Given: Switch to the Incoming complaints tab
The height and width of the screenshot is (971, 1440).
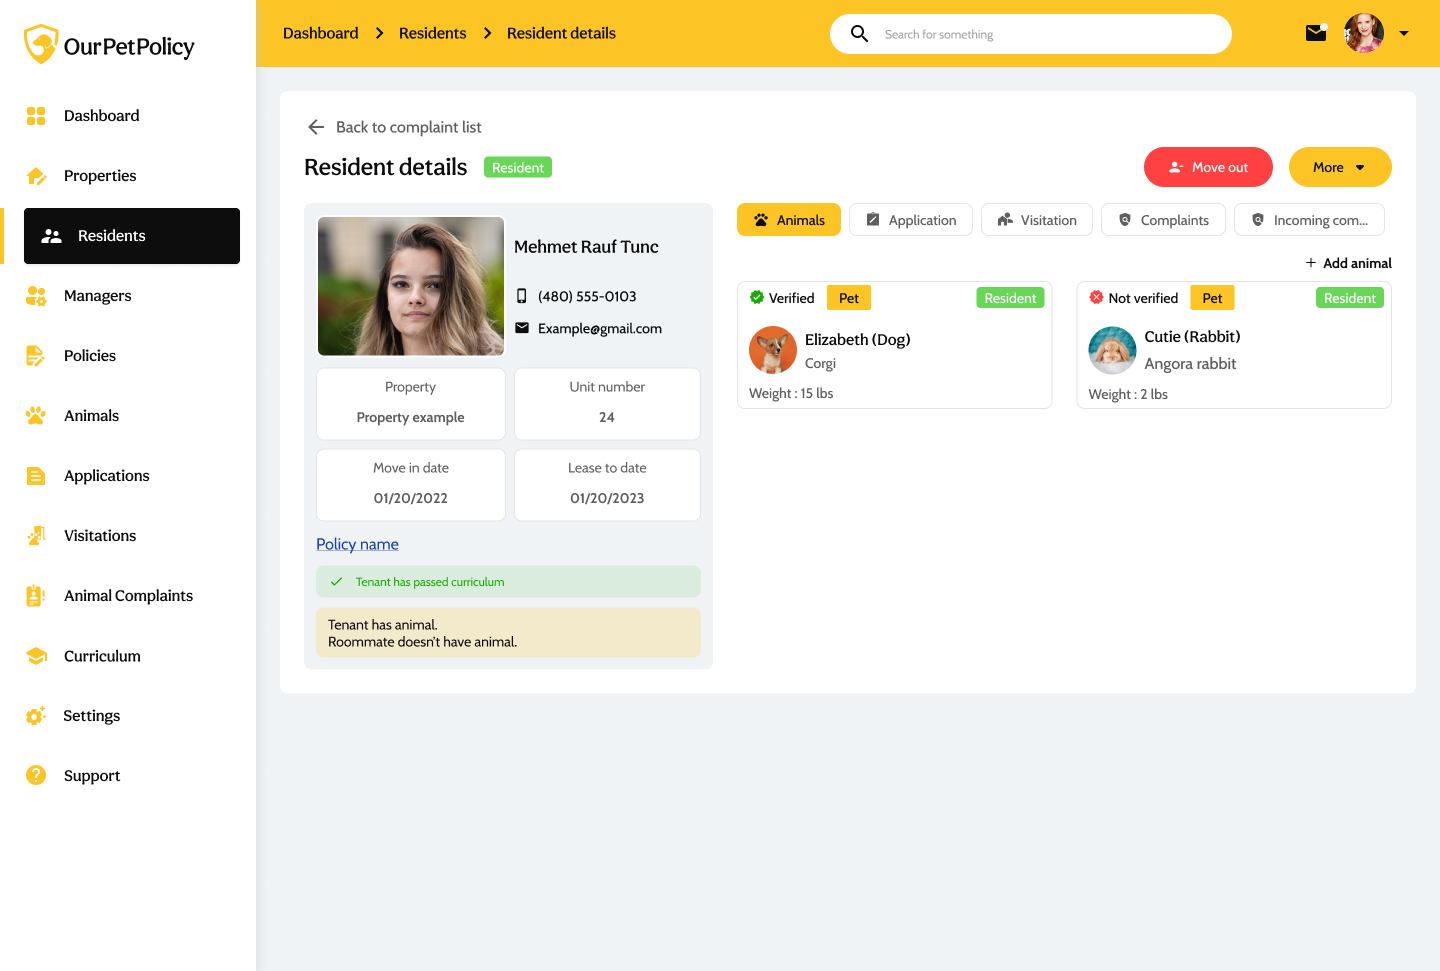Looking at the screenshot, I should point(1309,220).
